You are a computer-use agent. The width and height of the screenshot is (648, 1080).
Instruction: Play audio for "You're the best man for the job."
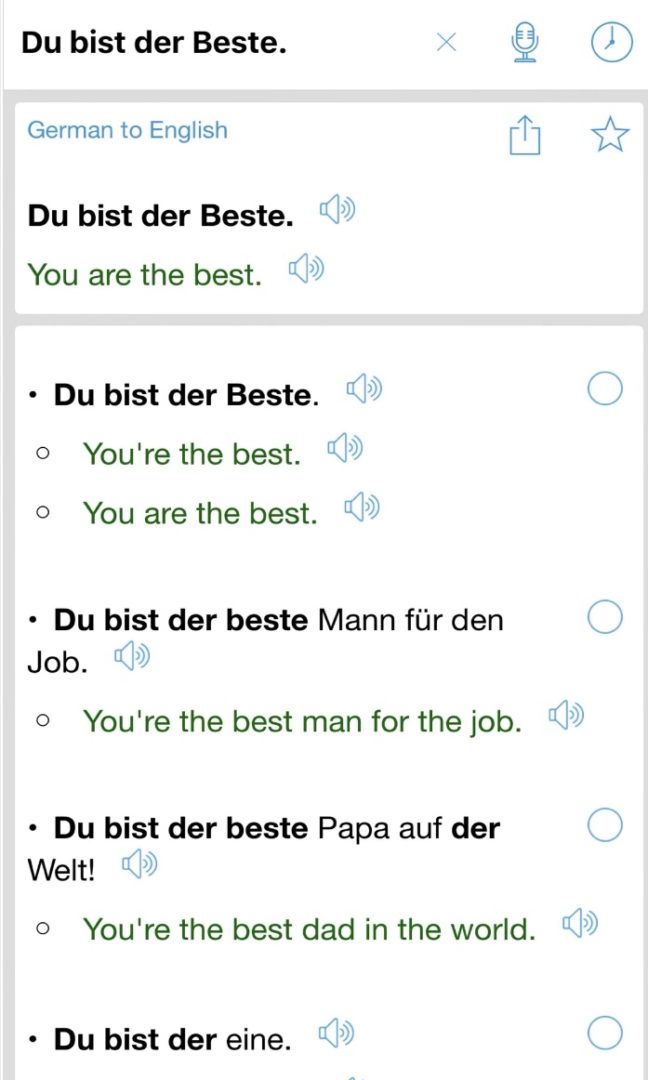click(566, 716)
